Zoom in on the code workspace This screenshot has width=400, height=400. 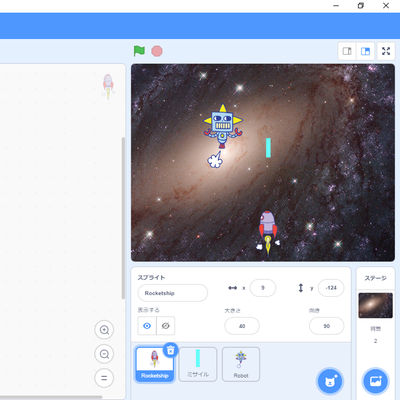pos(104,330)
